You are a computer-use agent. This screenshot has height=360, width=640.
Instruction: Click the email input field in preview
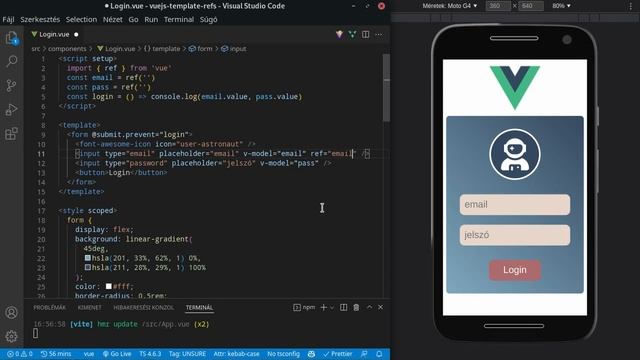(515, 204)
